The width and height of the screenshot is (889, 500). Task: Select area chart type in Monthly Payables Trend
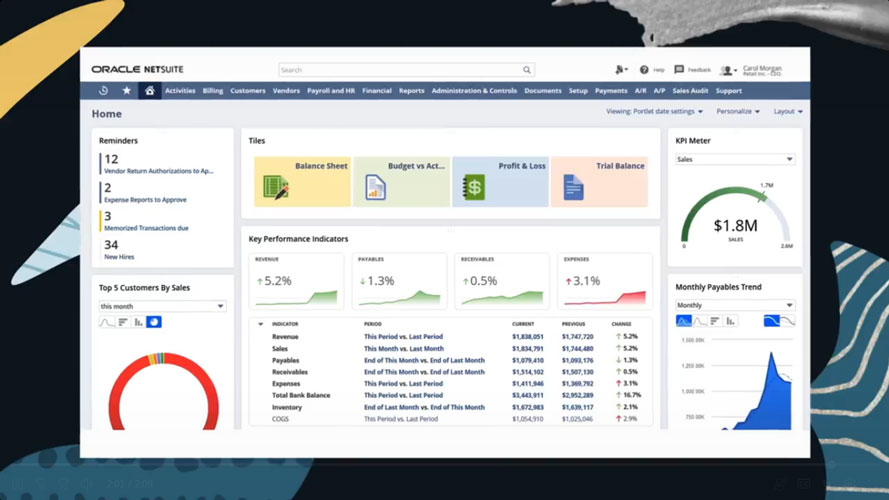(684, 321)
